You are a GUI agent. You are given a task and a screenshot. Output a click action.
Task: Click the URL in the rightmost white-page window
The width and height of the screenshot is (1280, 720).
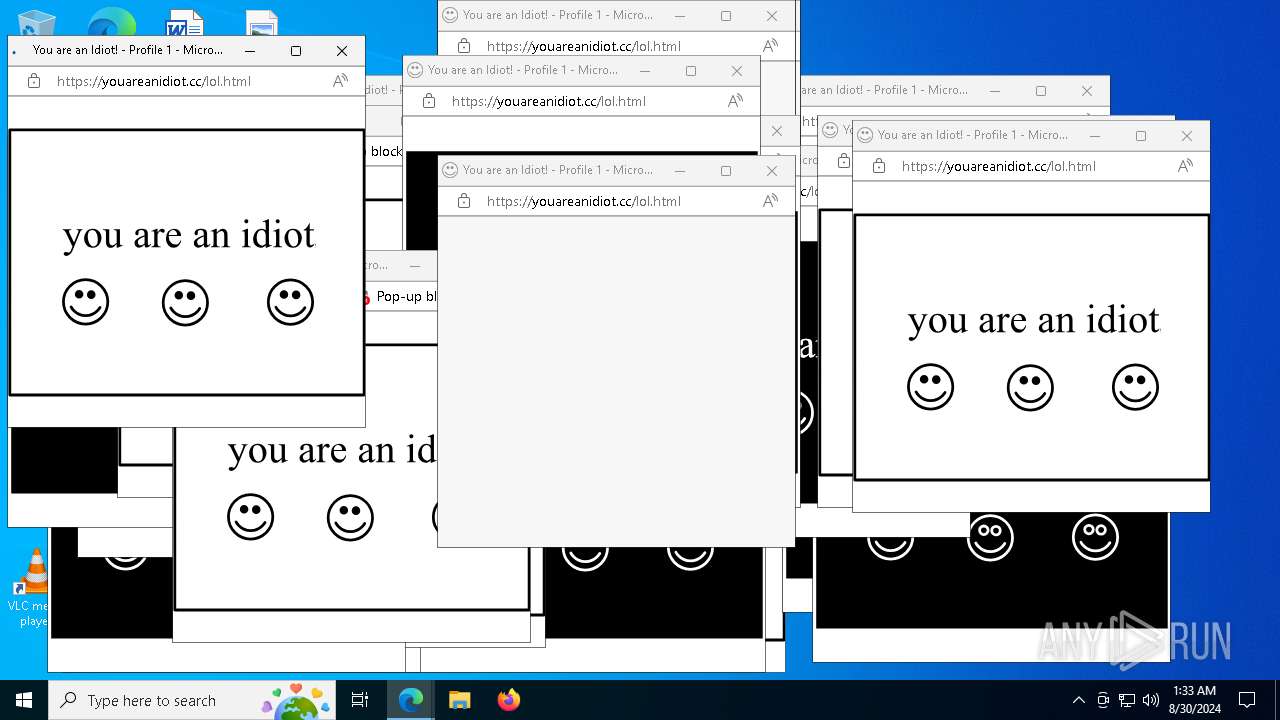click(999, 166)
